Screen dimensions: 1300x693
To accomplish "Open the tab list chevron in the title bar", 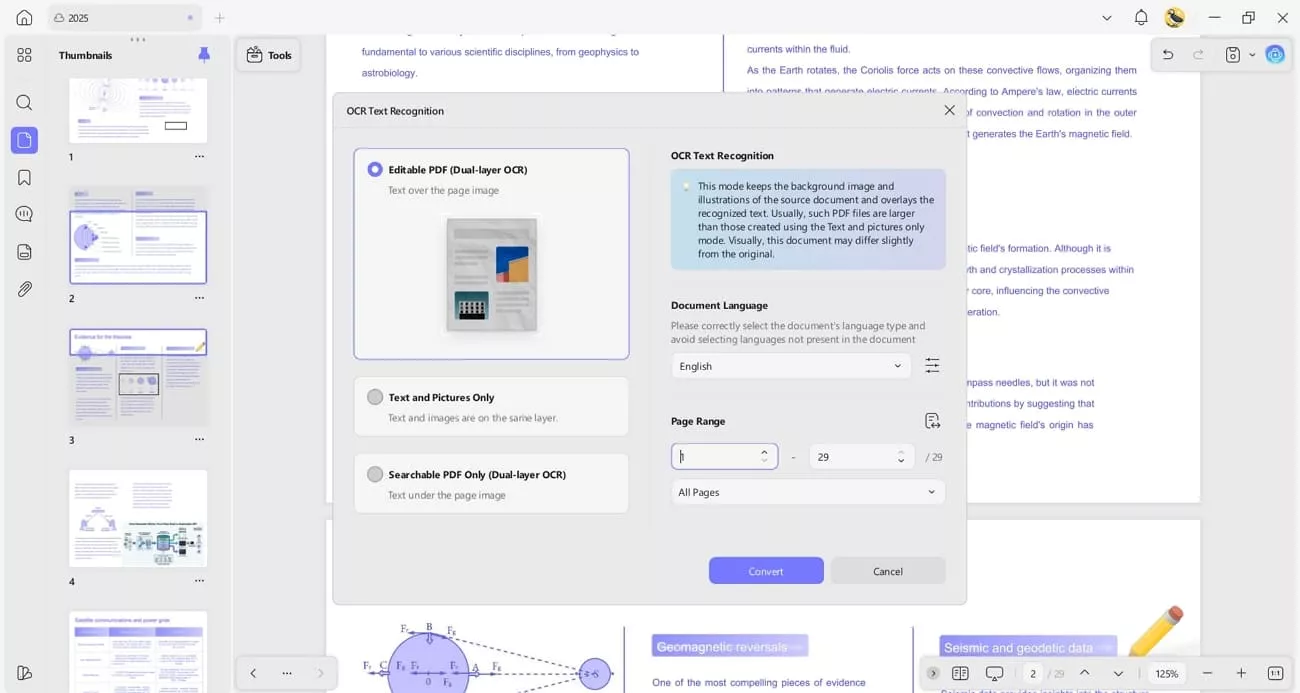I will 1106,18.
